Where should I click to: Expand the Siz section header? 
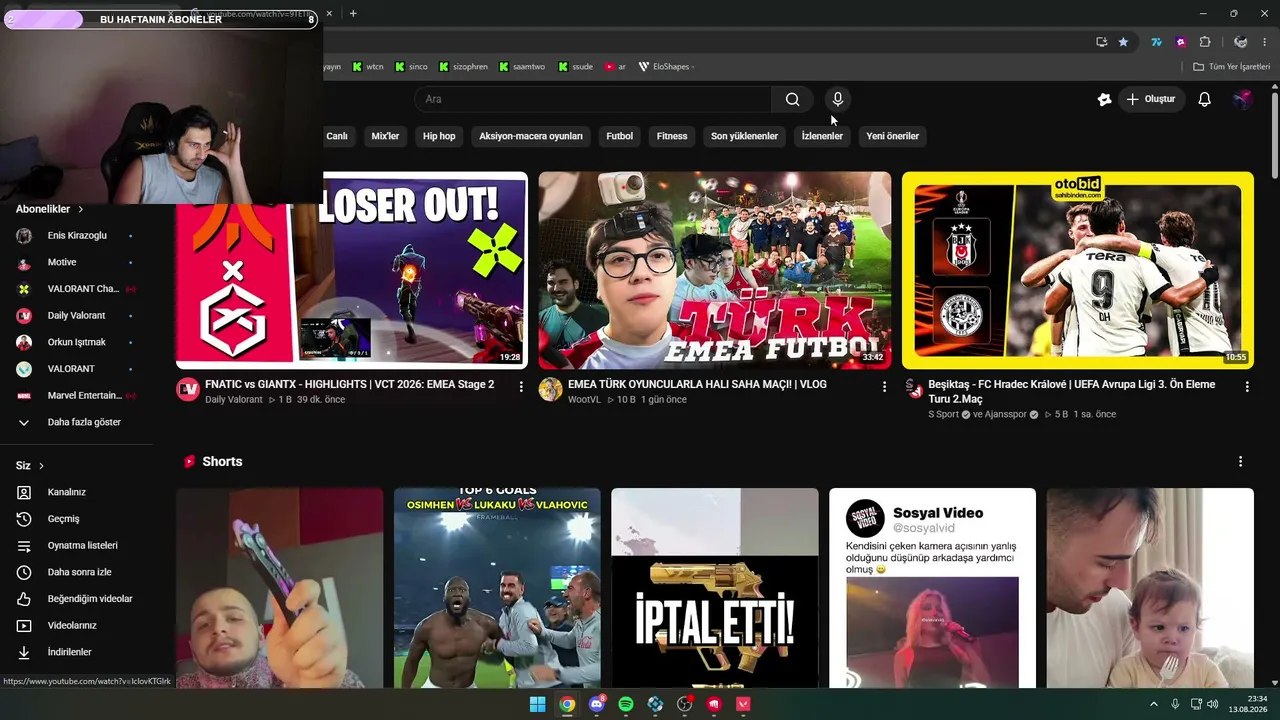(30, 466)
